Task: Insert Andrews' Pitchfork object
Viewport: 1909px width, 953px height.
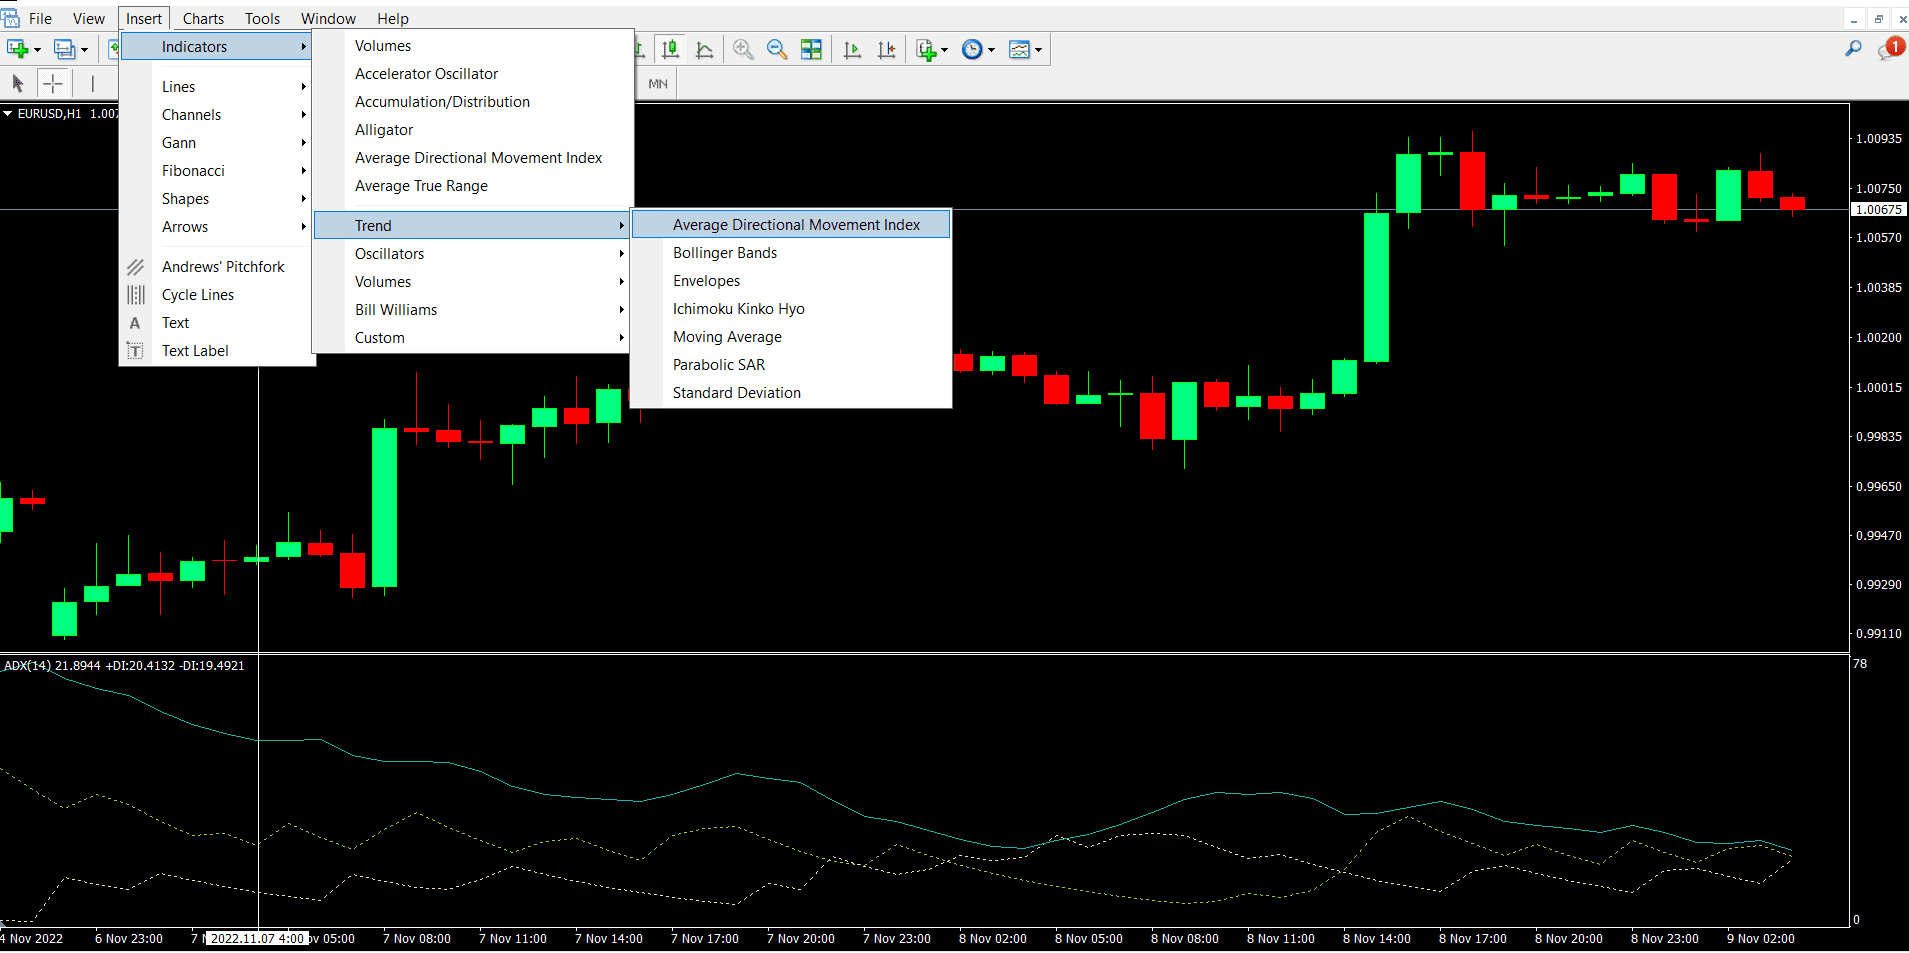Action: tap(216, 267)
